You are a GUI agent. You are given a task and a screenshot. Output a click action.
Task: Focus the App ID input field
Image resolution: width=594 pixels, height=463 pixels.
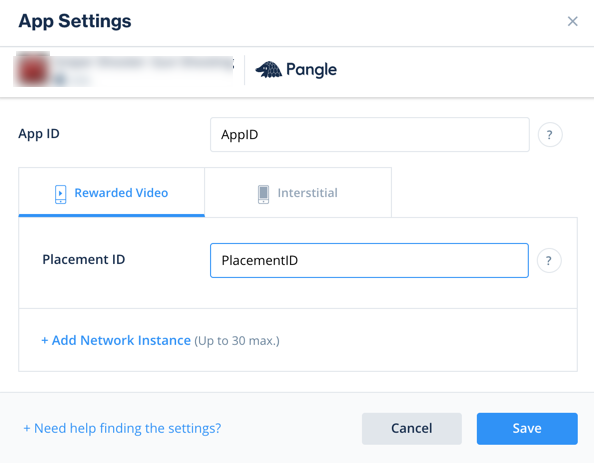point(370,135)
